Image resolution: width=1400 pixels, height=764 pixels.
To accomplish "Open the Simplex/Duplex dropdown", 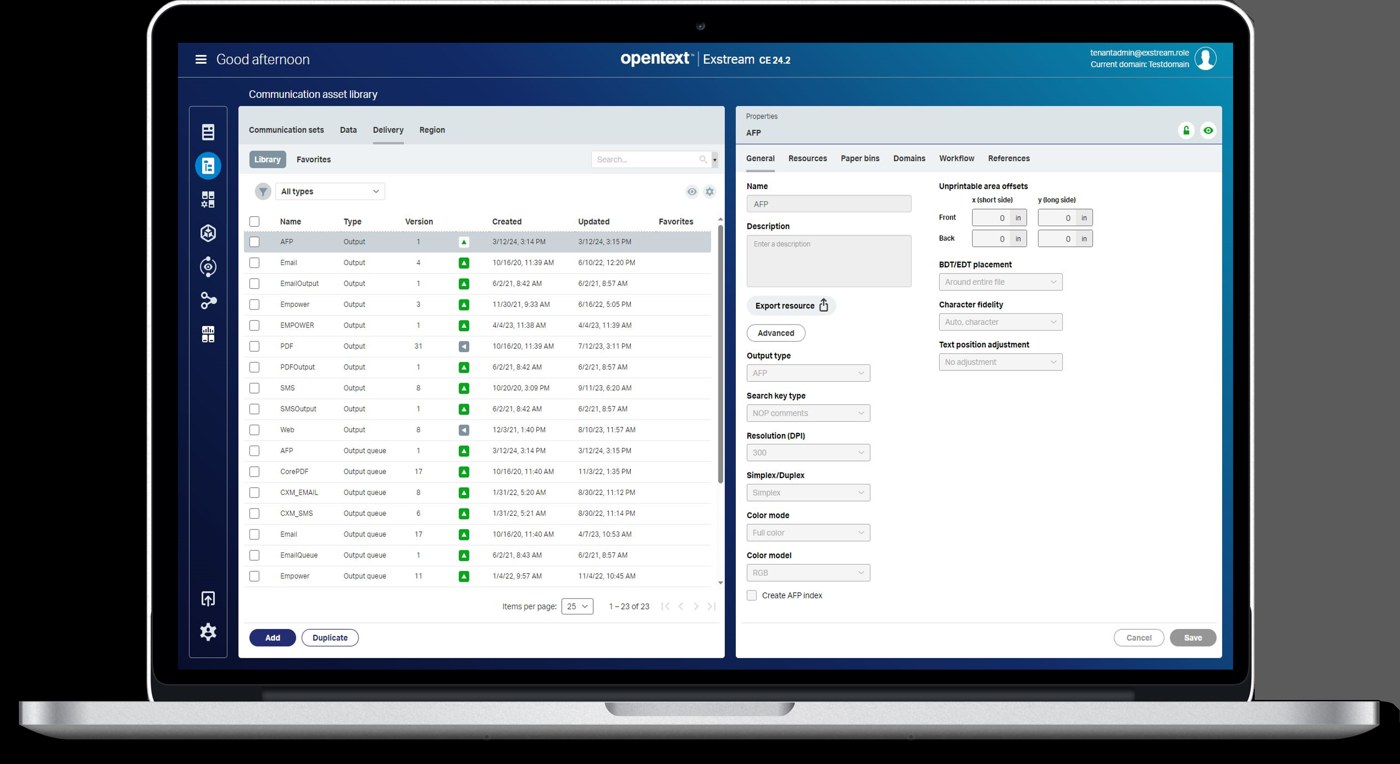I will (x=808, y=493).
